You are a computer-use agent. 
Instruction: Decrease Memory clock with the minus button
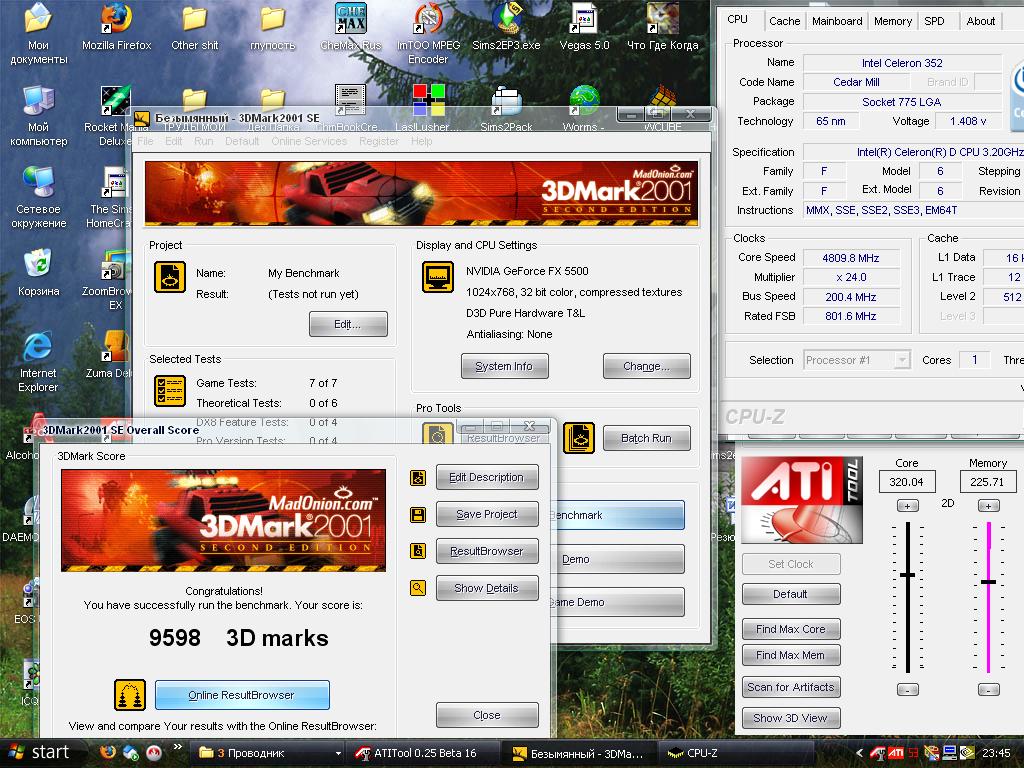pos(988,690)
